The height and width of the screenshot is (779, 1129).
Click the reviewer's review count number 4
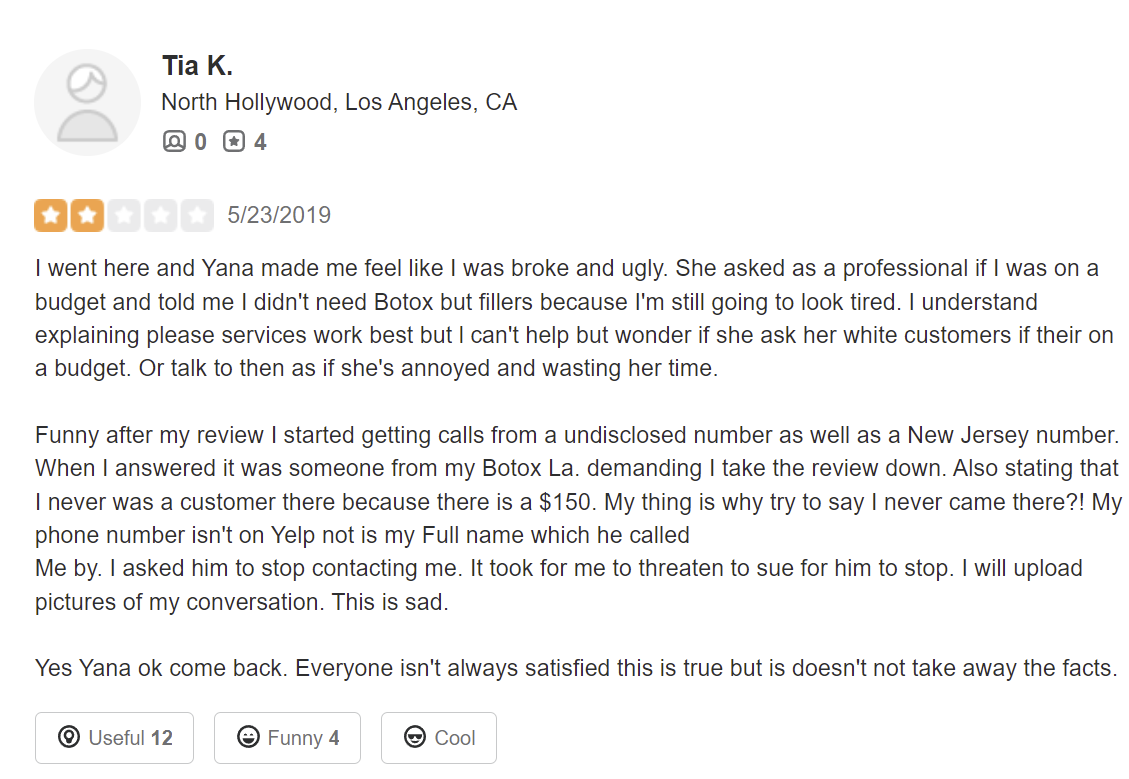click(260, 142)
